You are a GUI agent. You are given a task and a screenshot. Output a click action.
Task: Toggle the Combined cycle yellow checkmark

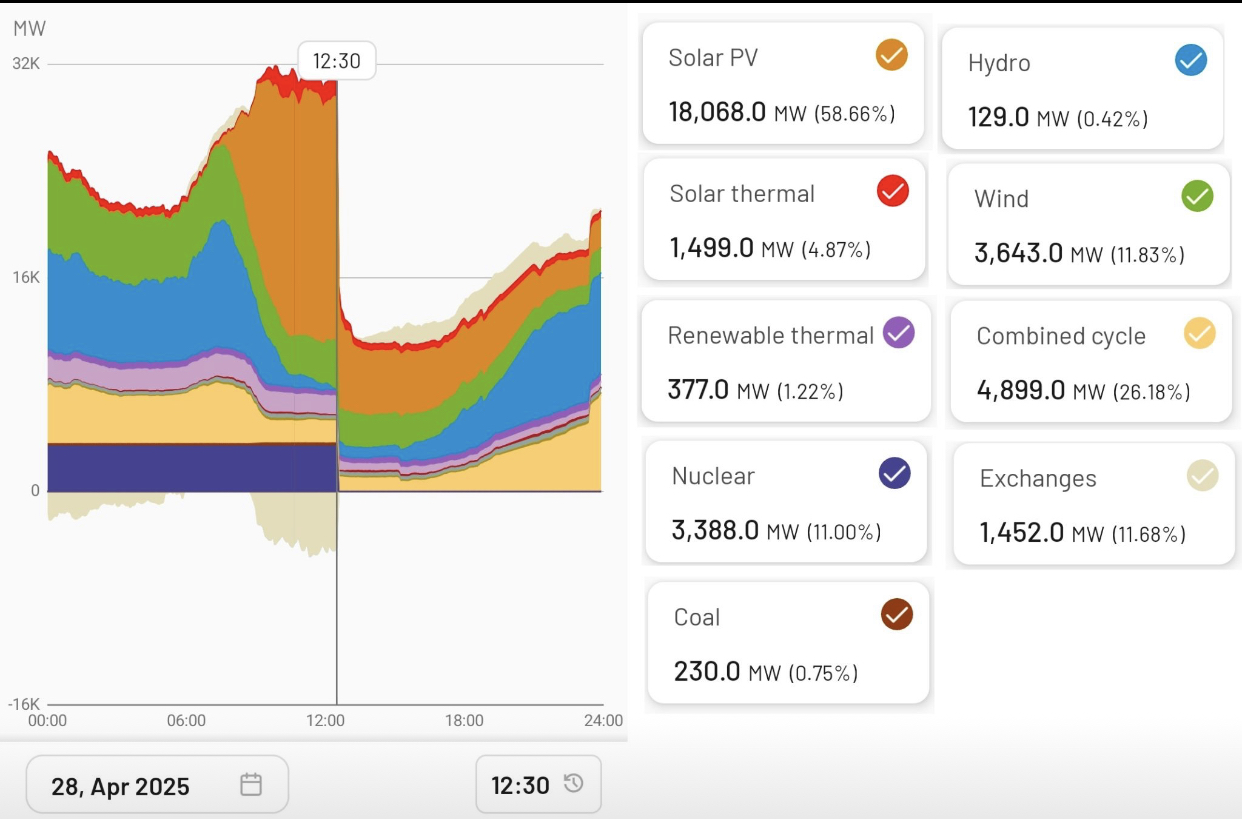tap(1199, 334)
